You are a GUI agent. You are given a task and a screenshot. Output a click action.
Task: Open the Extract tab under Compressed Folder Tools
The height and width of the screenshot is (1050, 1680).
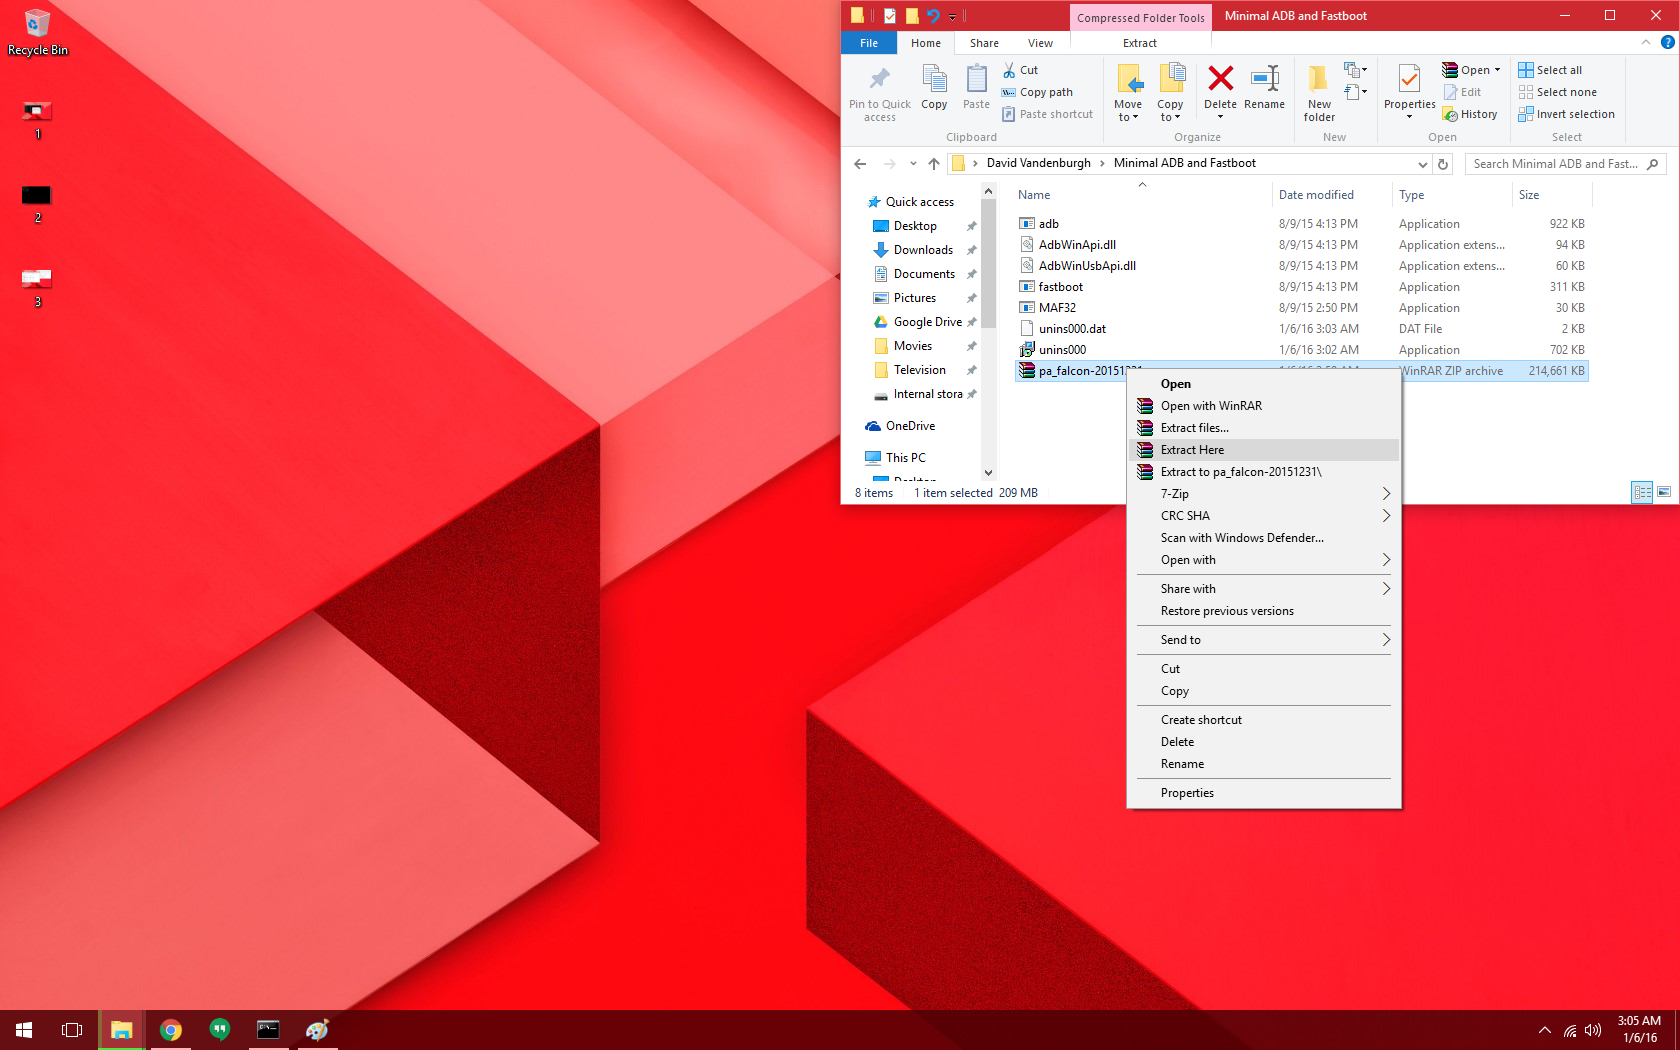tap(1140, 43)
